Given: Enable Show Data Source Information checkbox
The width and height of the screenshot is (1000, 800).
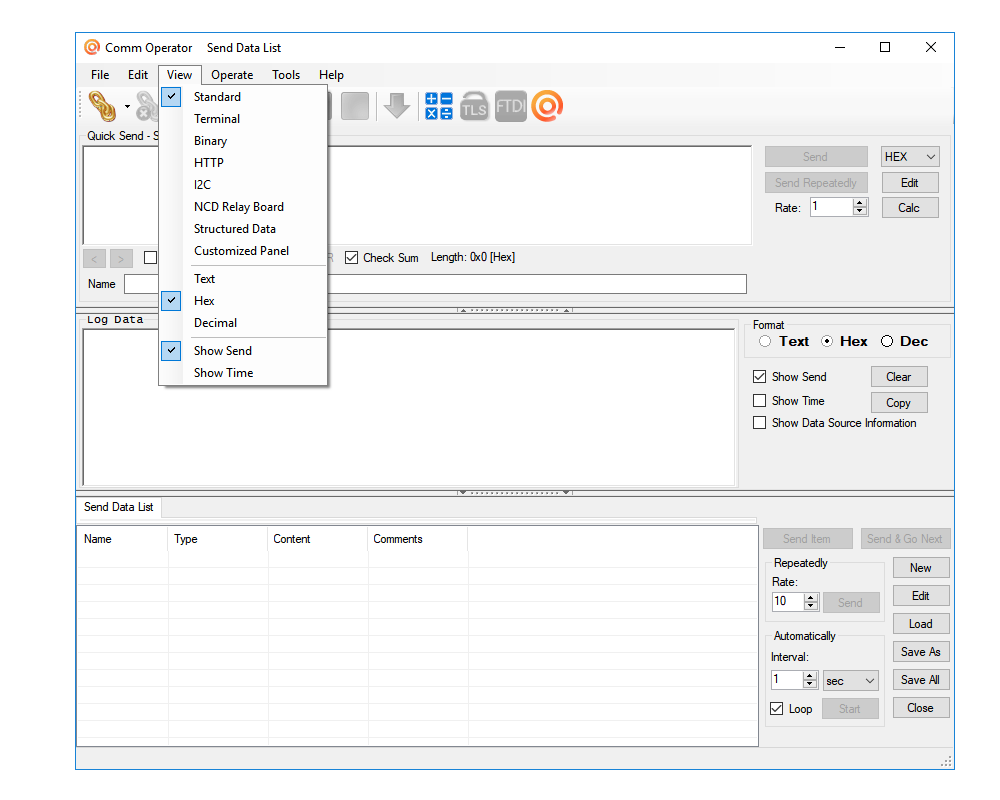Looking at the screenshot, I should point(759,423).
